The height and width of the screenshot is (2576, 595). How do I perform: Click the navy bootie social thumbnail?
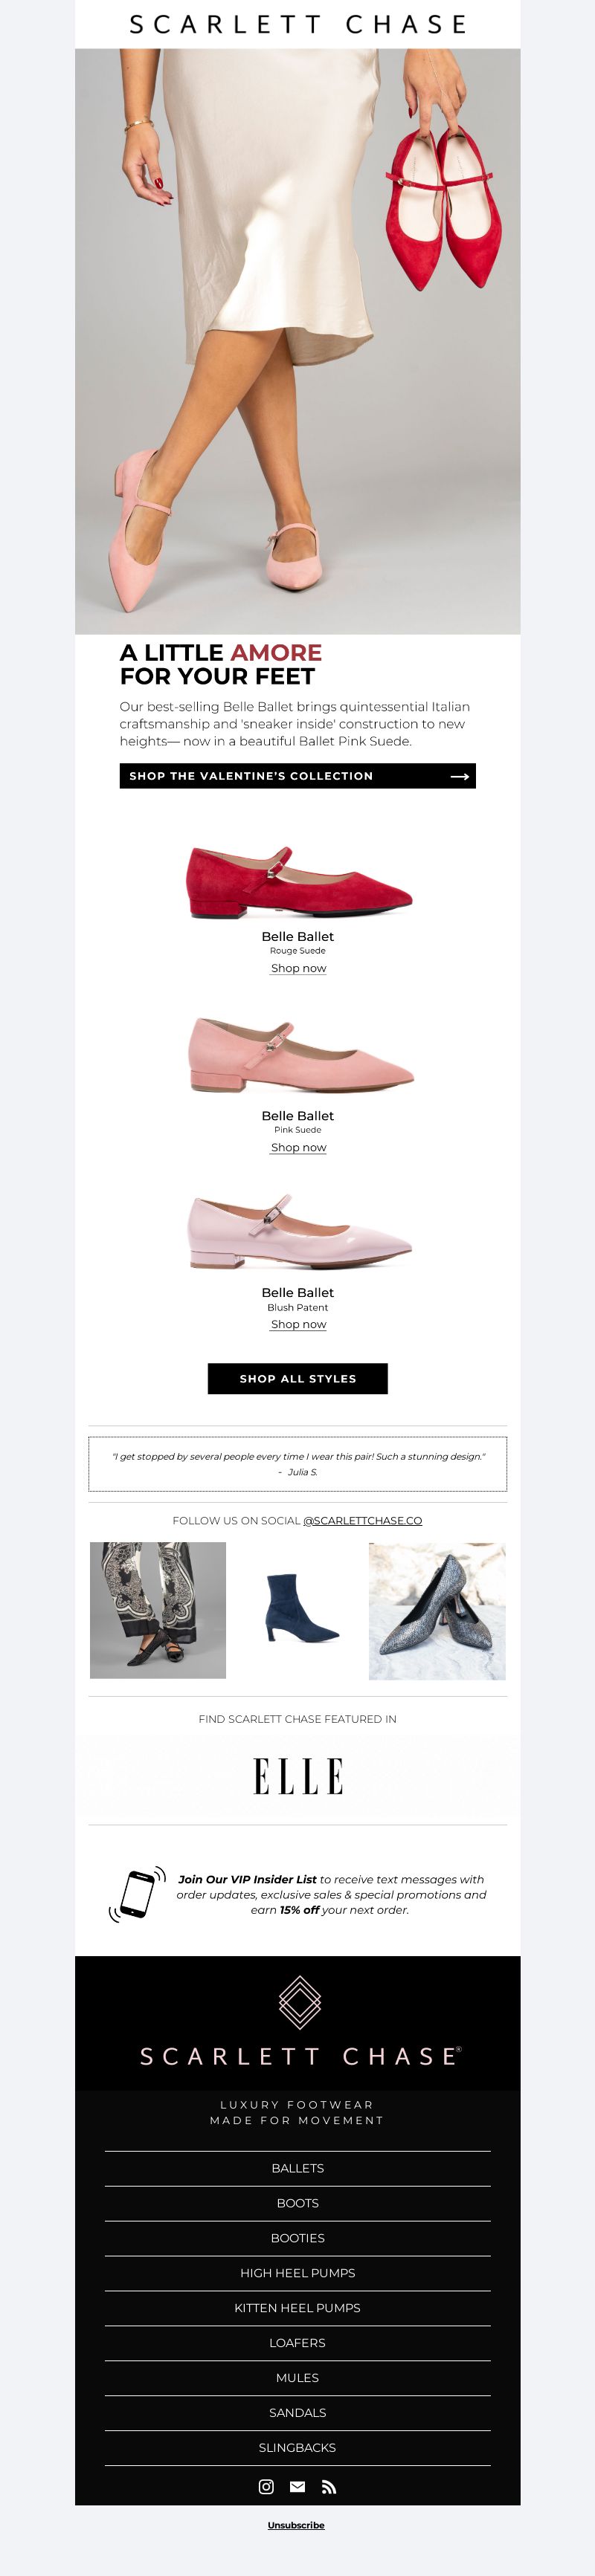[298, 1610]
